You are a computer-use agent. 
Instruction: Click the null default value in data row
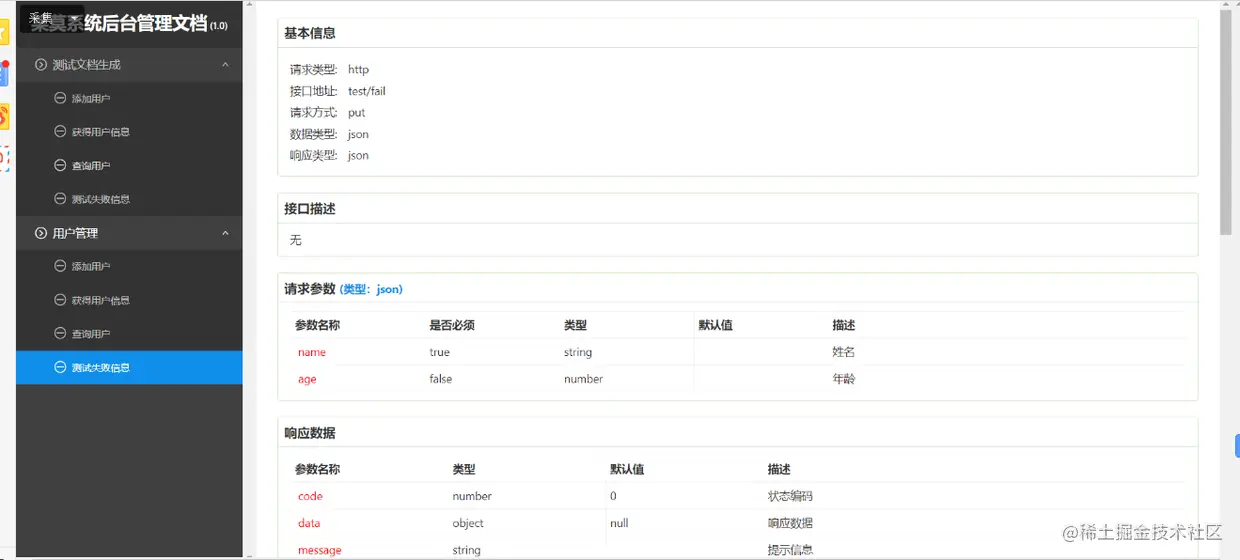[619, 523]
